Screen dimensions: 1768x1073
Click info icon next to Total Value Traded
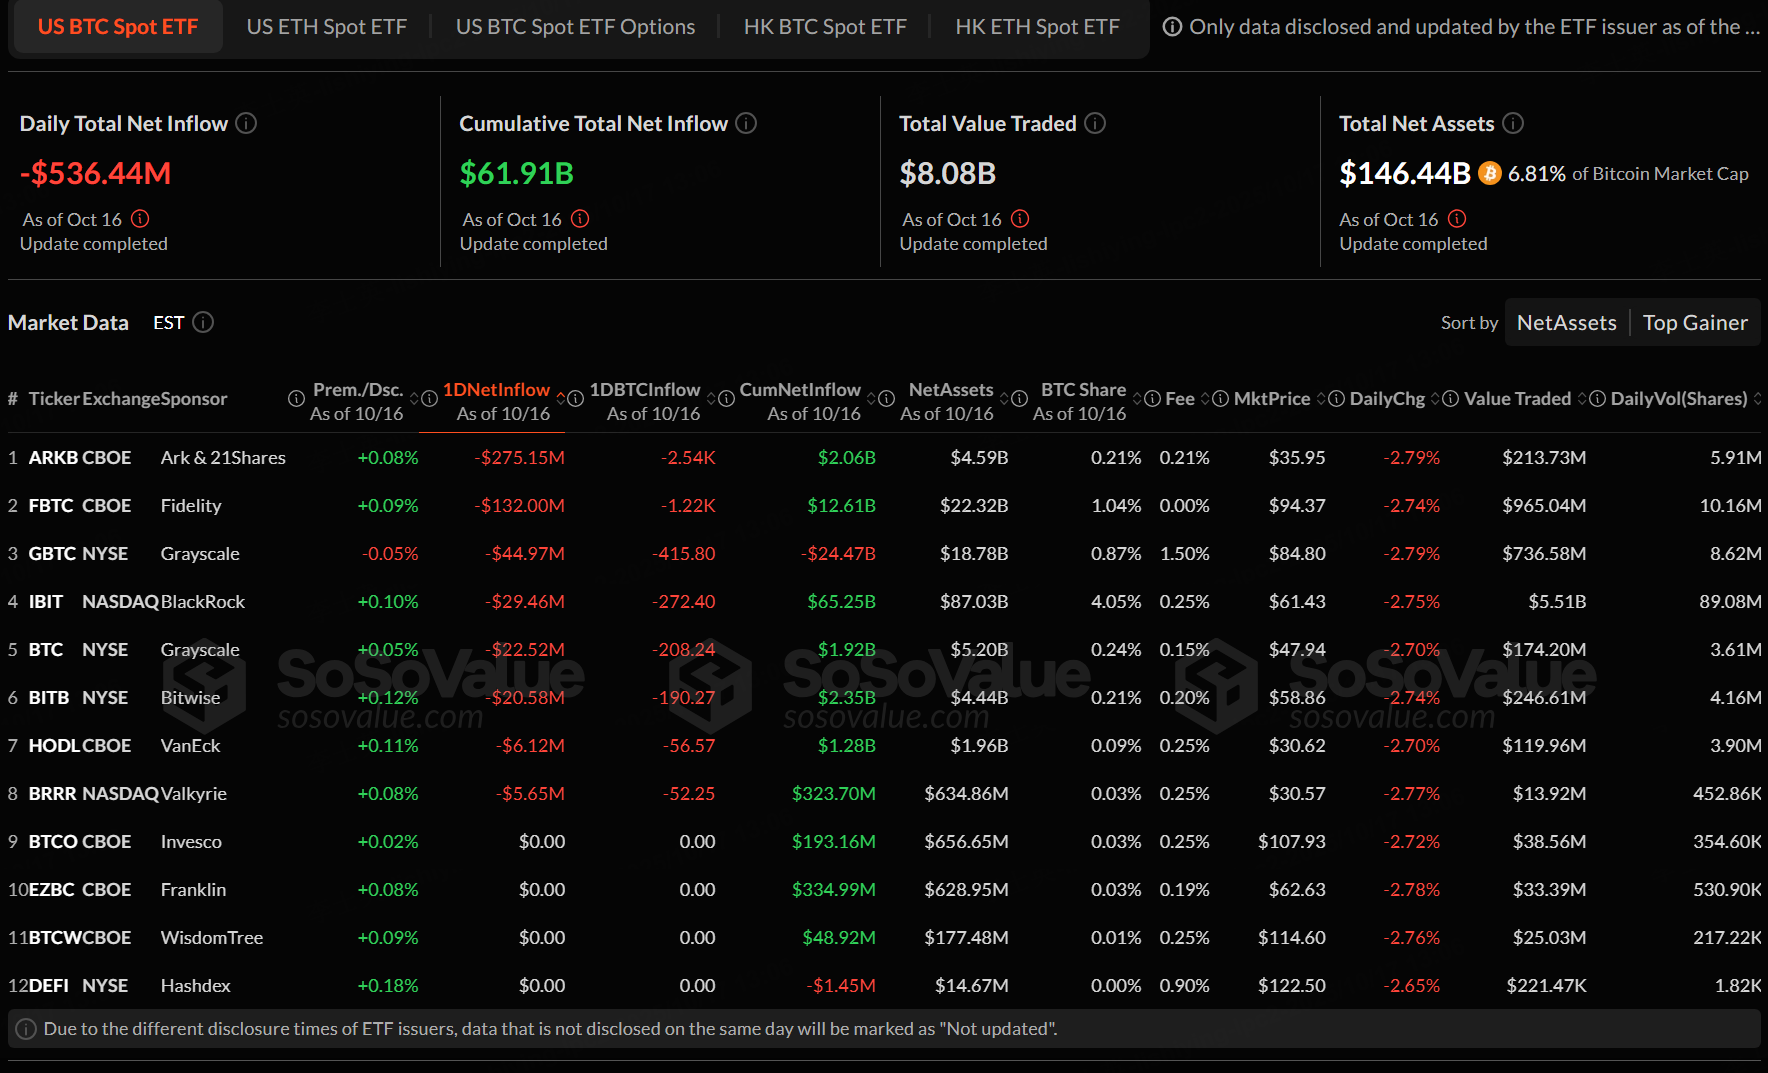point(1095,123)
